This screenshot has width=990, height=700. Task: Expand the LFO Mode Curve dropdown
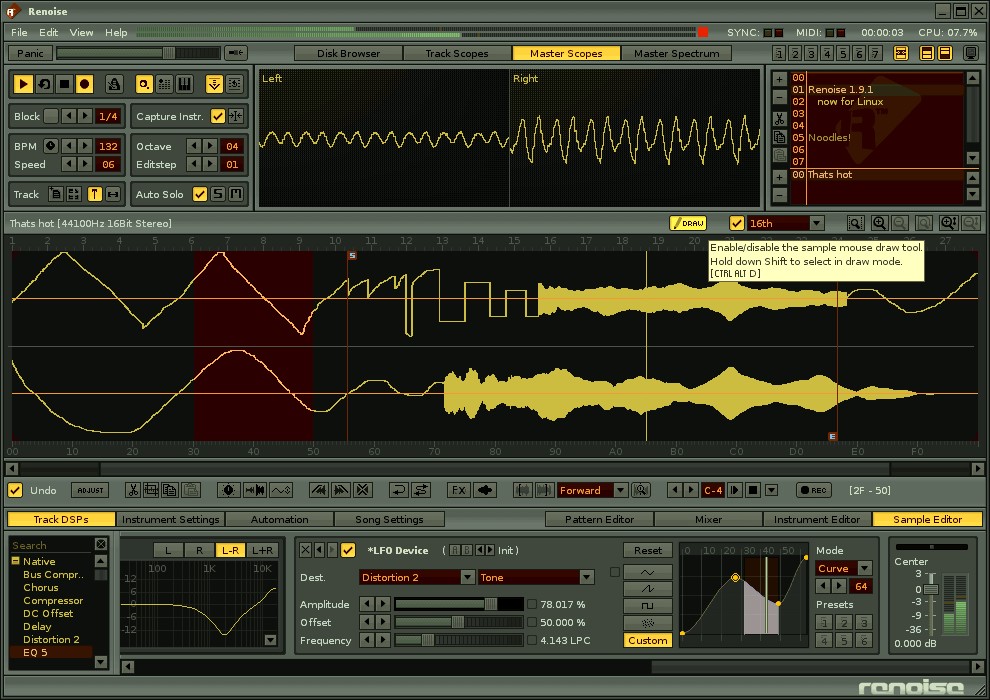pos(864,568)
